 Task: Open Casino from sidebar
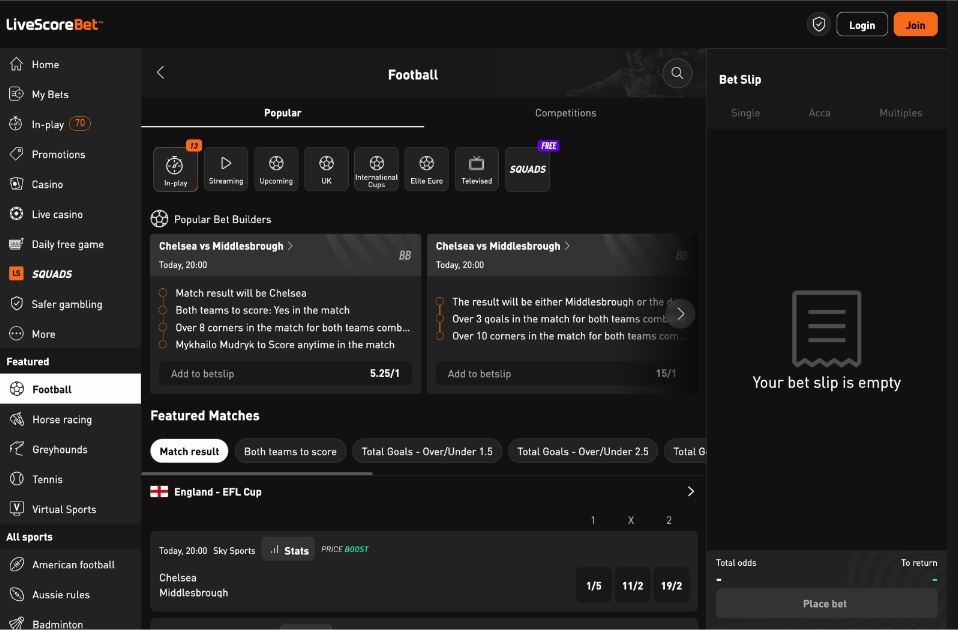click(x=70, y=184)
